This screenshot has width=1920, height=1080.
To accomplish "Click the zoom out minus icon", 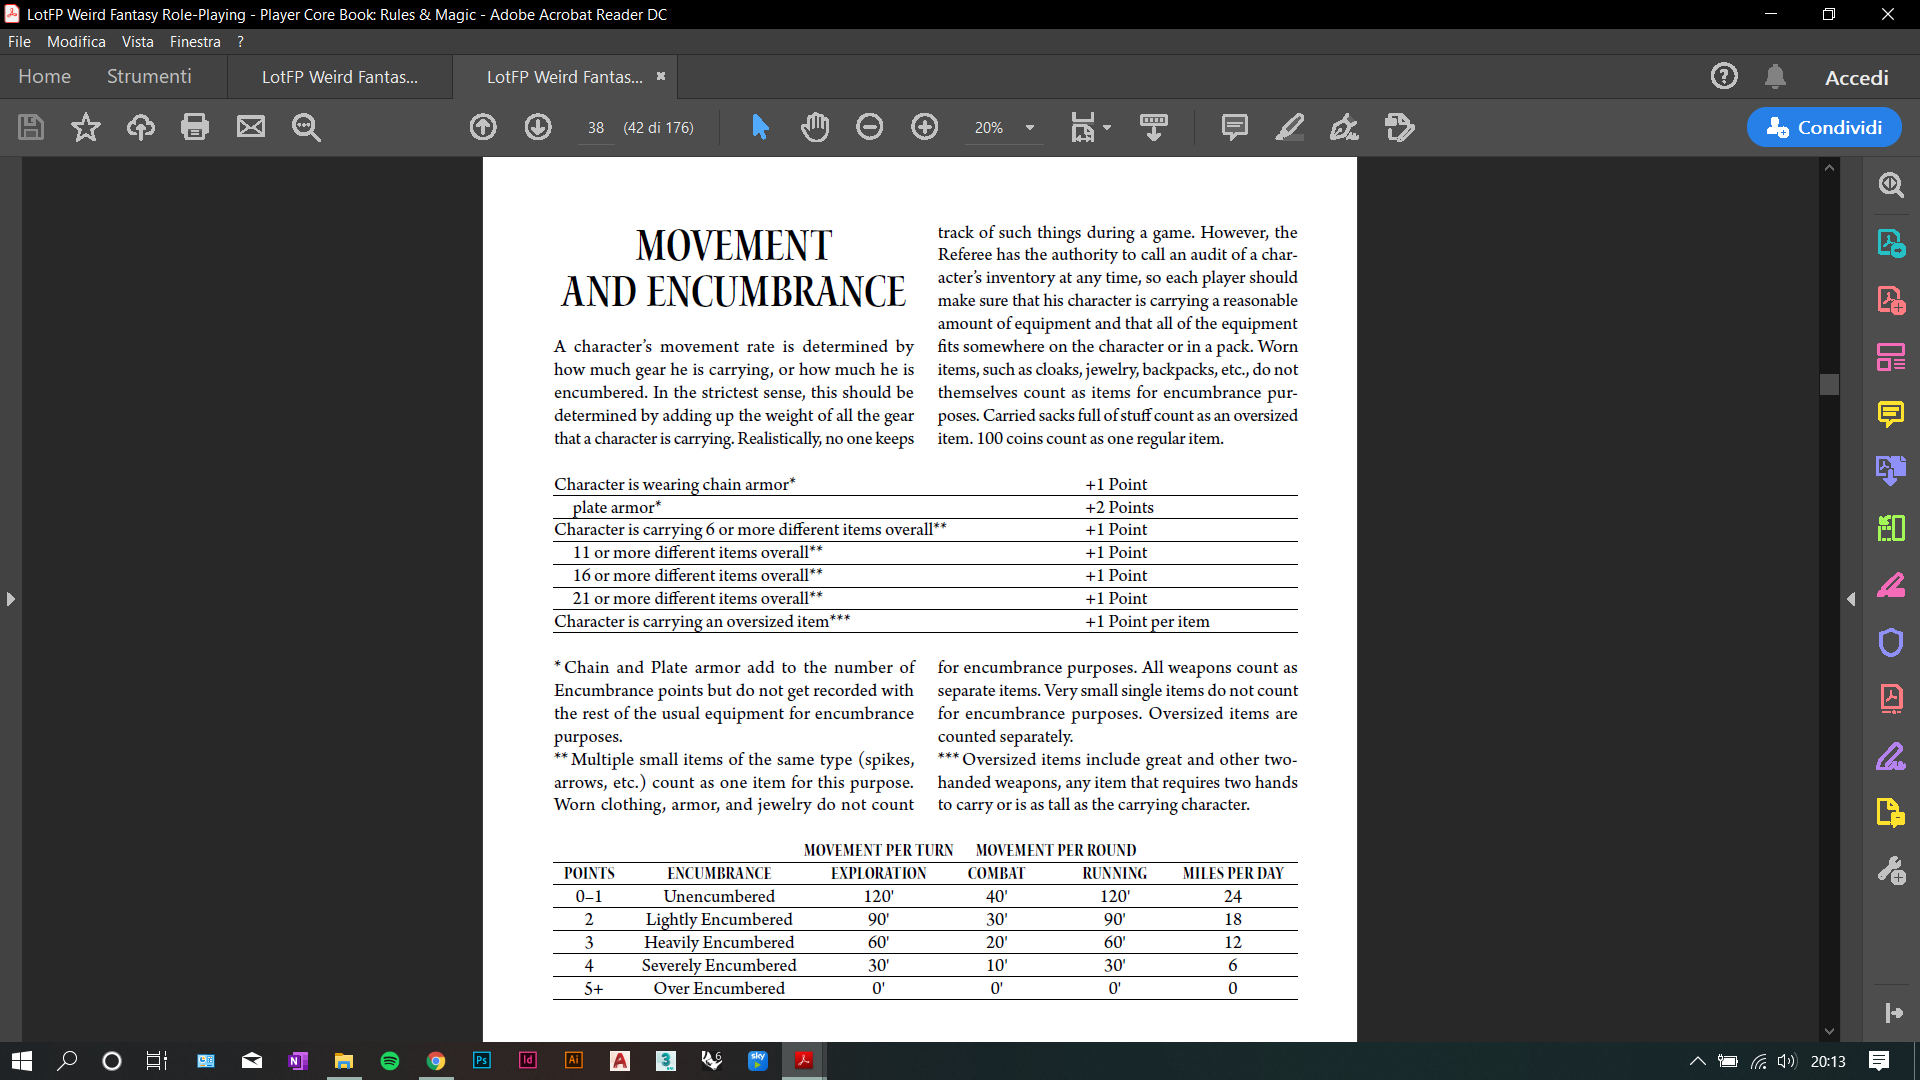I will tap(869, 127).
